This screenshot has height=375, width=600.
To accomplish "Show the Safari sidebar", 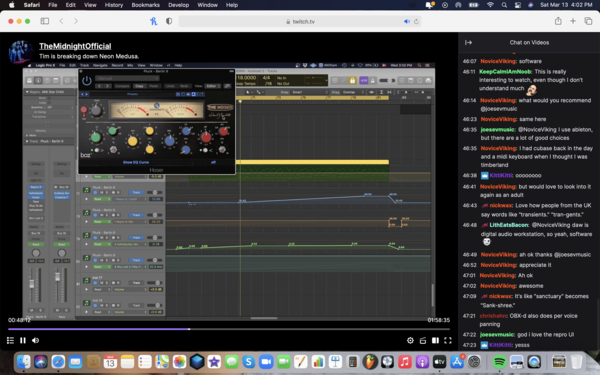I will point(45,21).
